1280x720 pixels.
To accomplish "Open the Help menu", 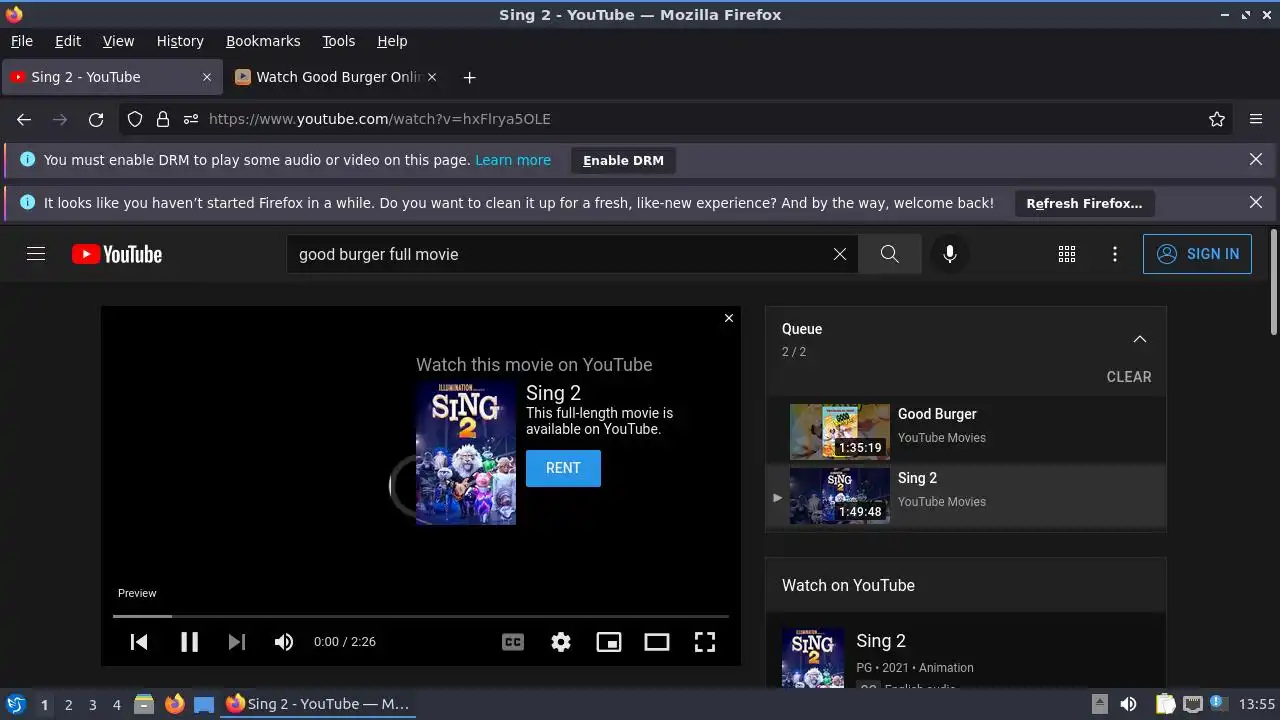I will coord(392,41).
